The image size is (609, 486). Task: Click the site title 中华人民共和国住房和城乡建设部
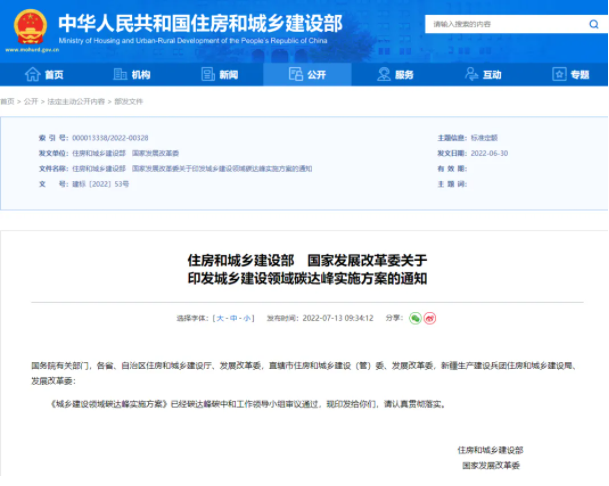[200, 23]
